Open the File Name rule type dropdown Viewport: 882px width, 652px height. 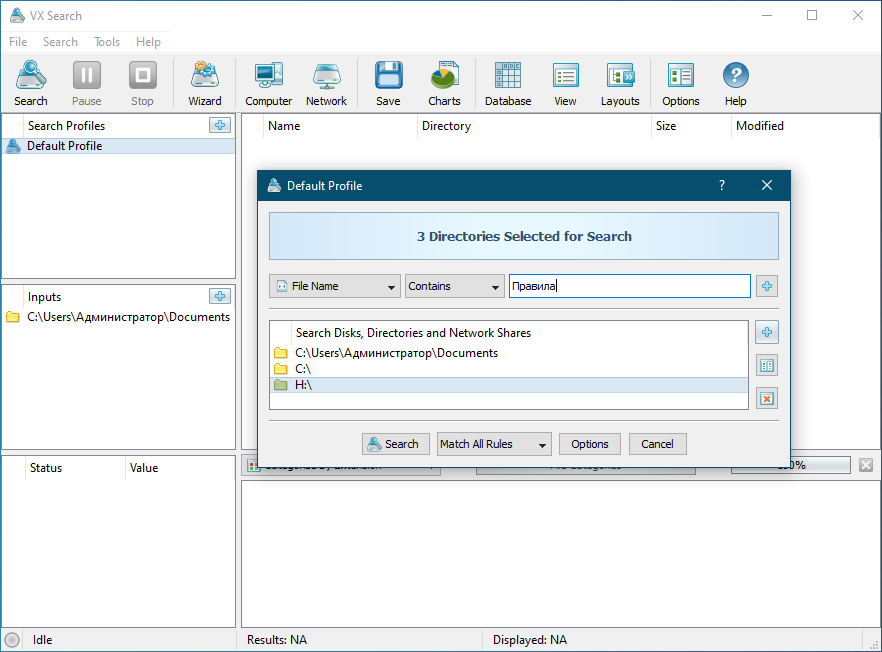[x=335, y=286]
